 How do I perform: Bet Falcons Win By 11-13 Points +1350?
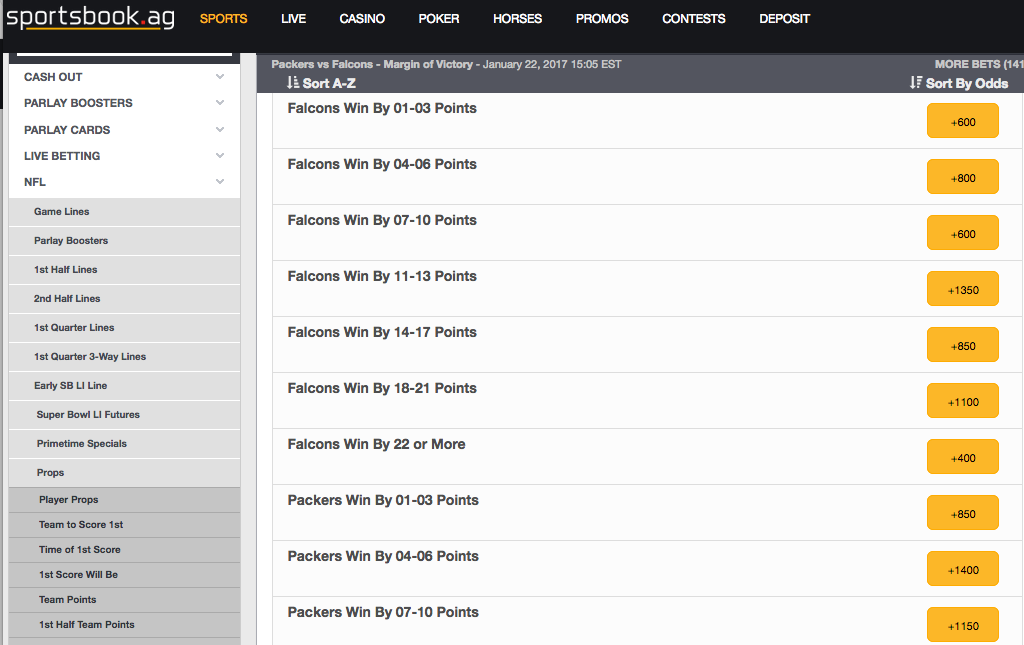963,289
